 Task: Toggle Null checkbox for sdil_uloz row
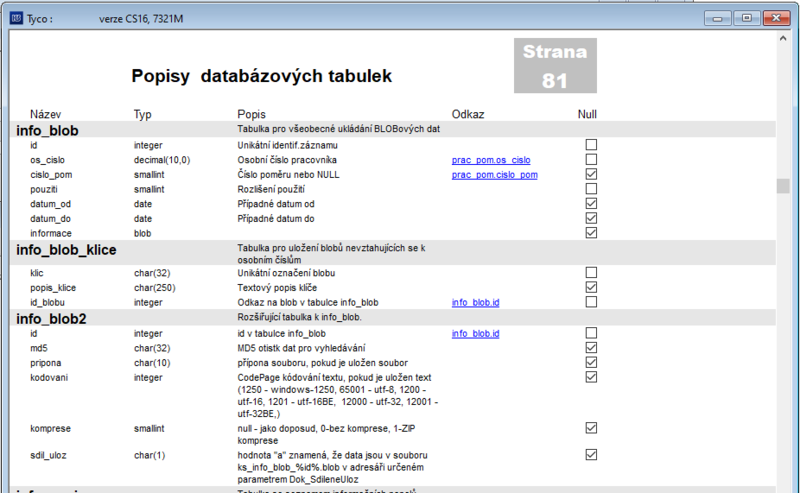pos(591,455)
